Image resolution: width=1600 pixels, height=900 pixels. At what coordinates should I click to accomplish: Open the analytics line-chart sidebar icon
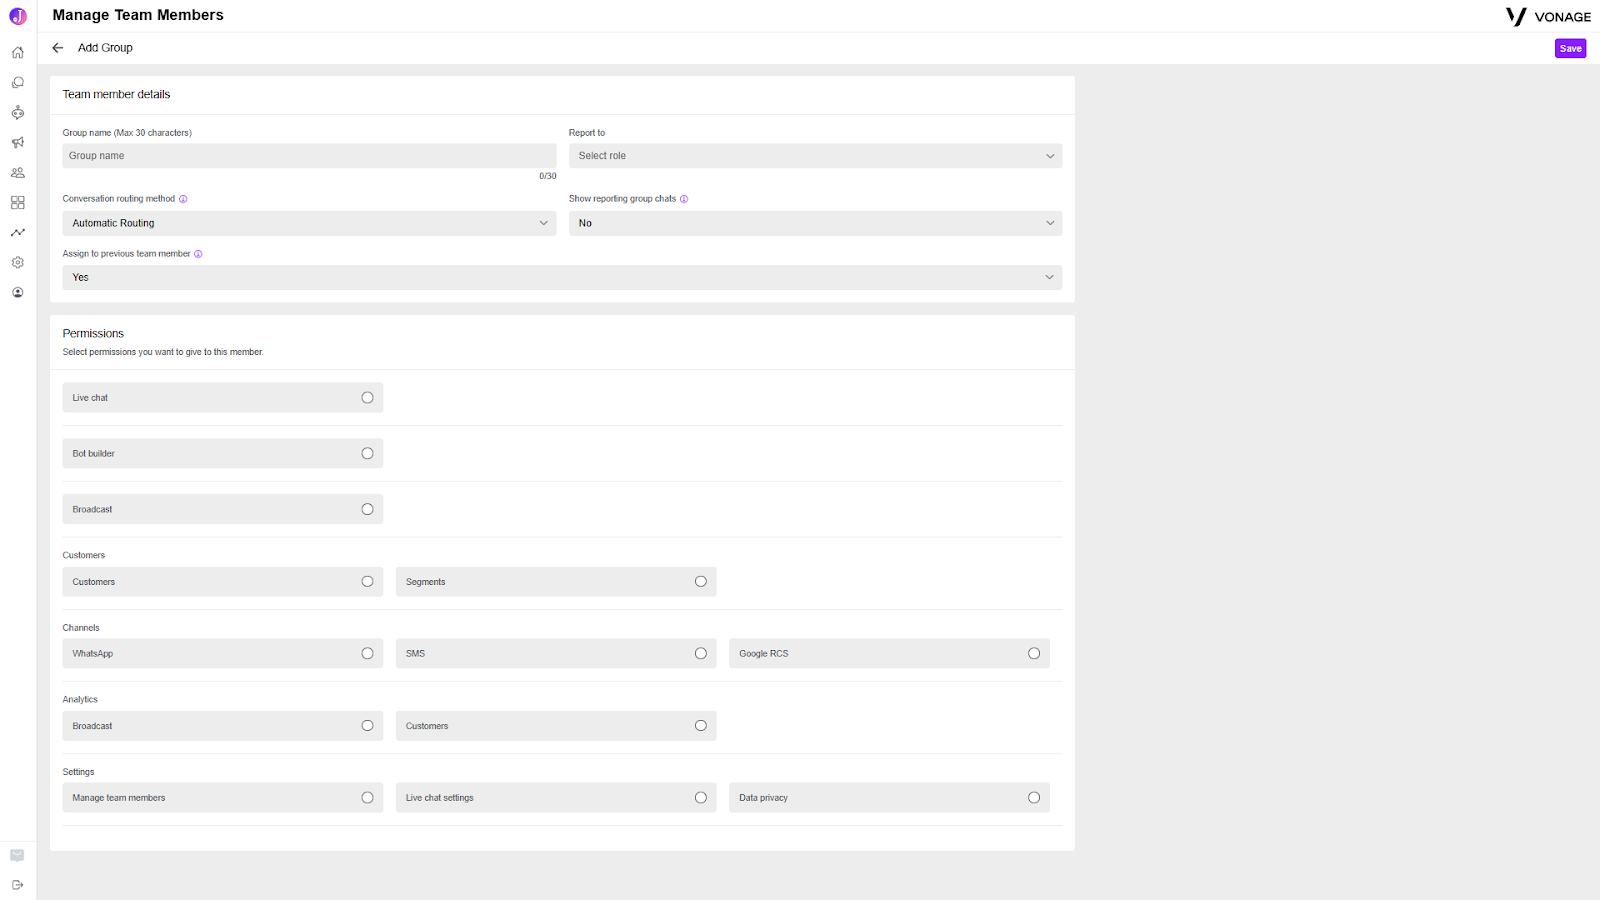point(18,233)
